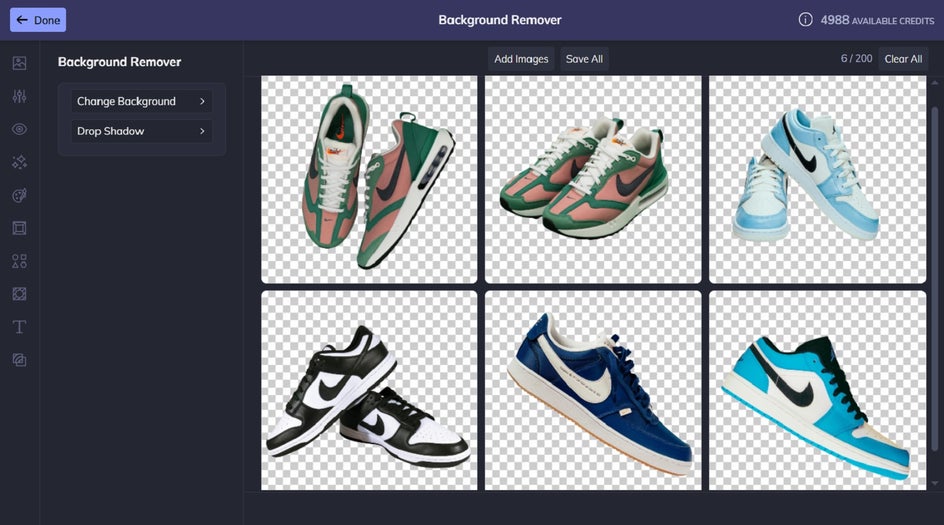Screen dimensions: 944x525
Task: Open the textures sidebar icon
Action: tap(19, 294)
